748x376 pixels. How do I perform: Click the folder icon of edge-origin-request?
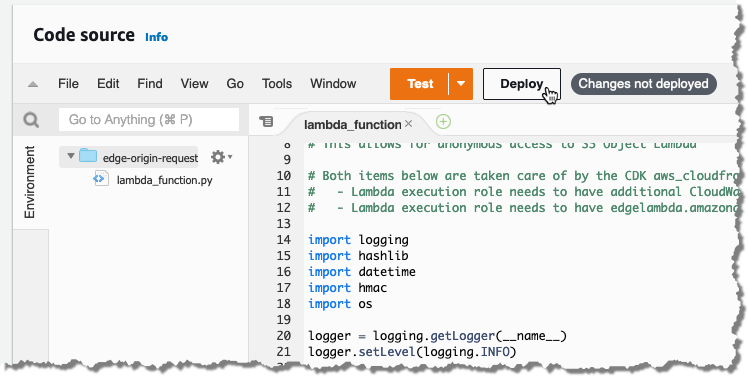point(88,155)
